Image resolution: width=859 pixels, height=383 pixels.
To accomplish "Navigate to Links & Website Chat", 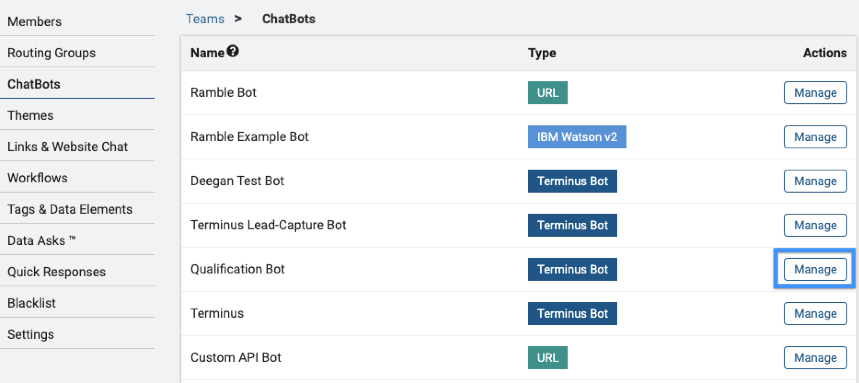I will click(x=67, y=147).
